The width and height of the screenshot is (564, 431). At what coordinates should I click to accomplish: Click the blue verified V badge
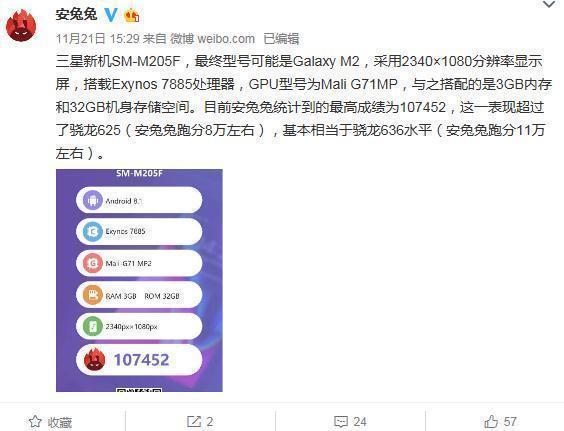tap(111, 15)
